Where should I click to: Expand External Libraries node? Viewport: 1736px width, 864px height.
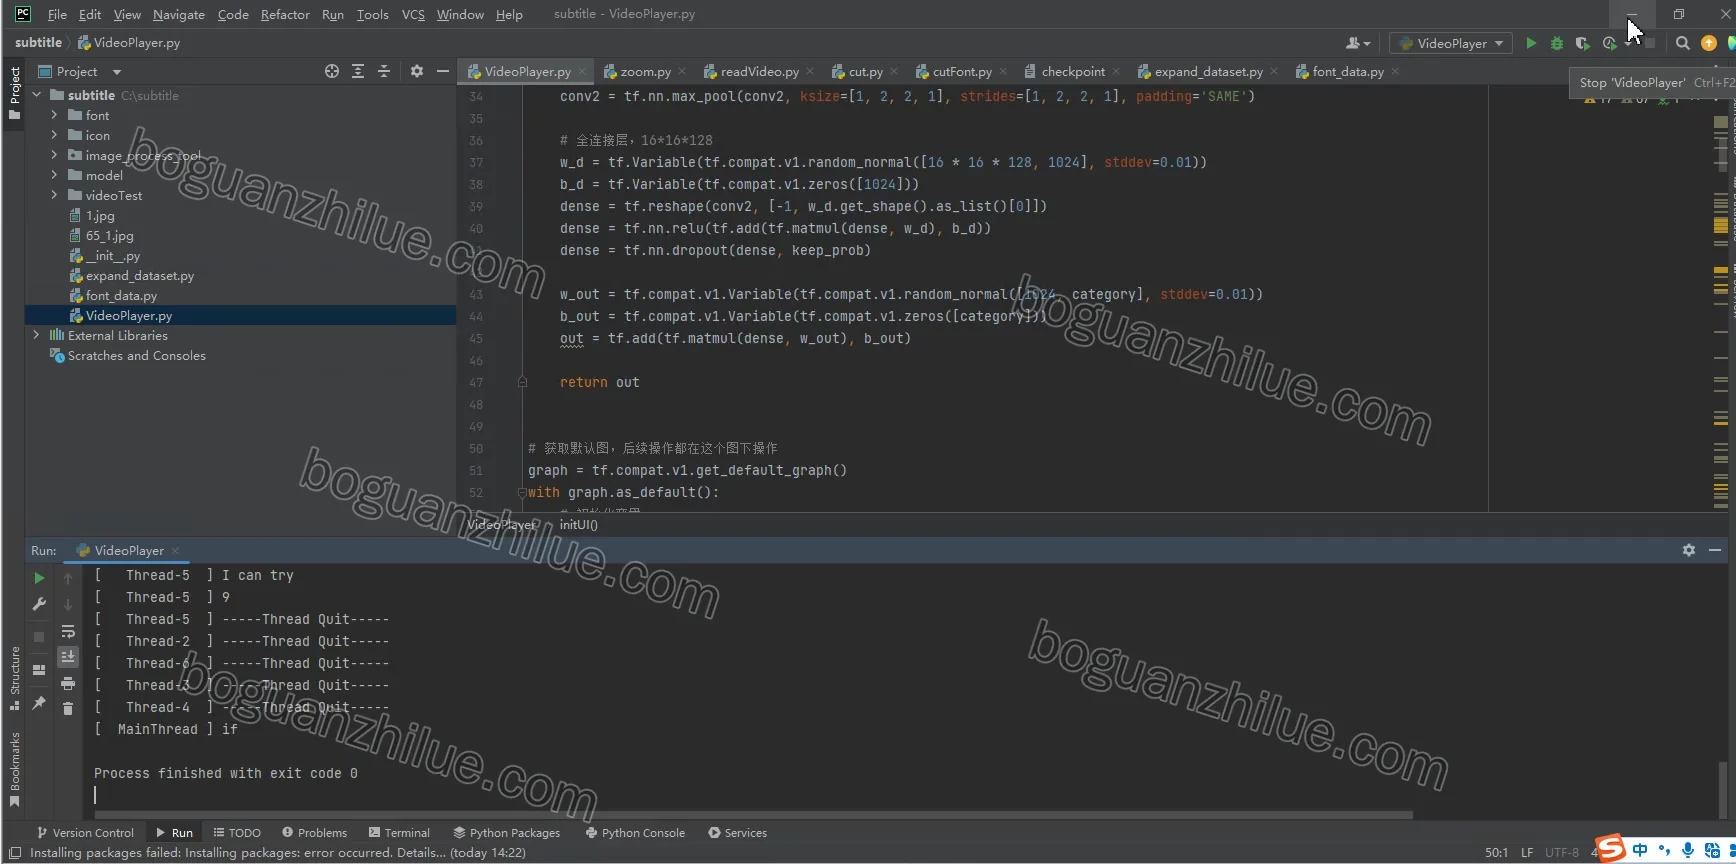[x=36, y=335]
